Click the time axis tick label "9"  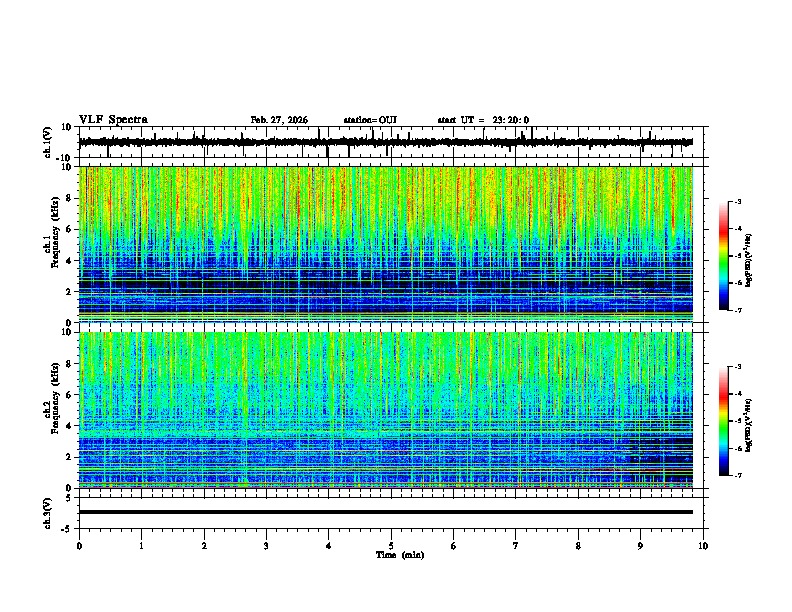(640, 546)
